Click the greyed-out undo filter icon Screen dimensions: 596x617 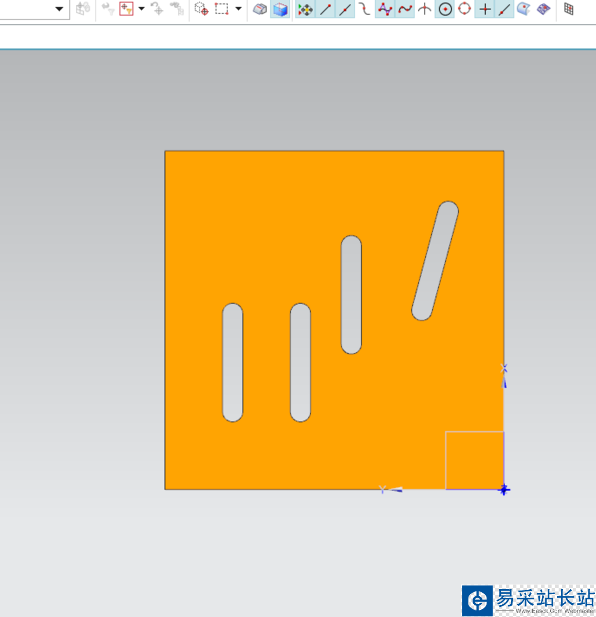click(107, 9)
